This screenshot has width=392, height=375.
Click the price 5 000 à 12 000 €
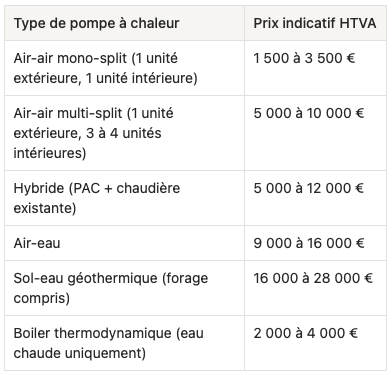[x=308, y=188]
